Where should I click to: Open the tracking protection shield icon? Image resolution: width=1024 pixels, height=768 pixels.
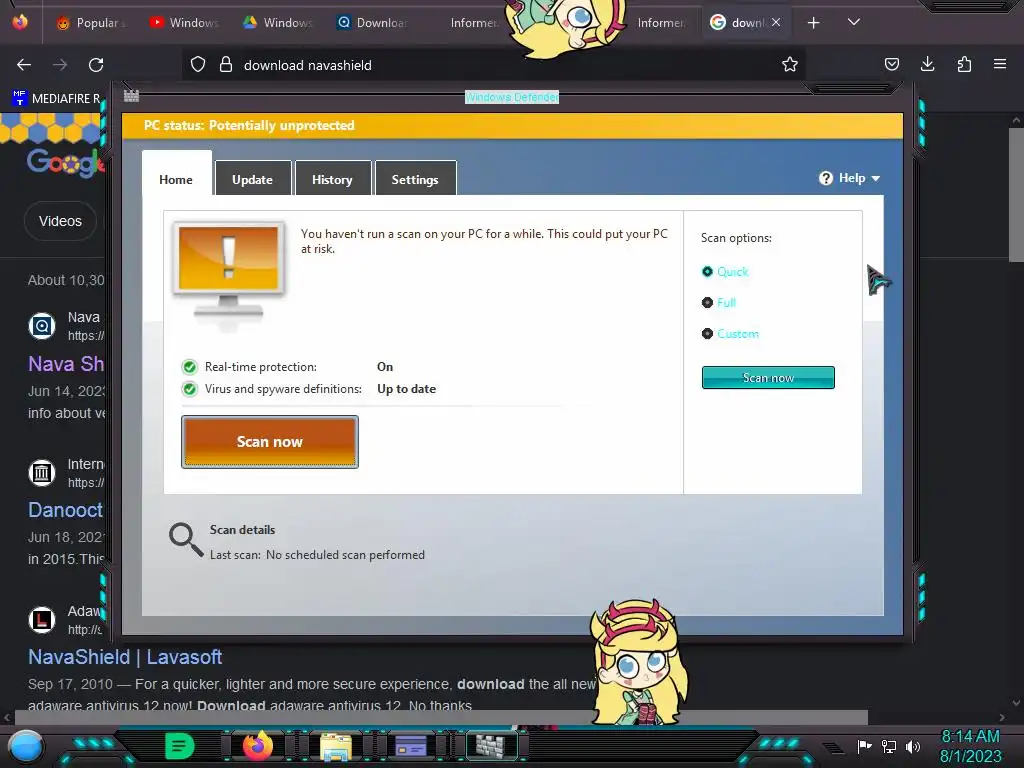coord(198,65)
